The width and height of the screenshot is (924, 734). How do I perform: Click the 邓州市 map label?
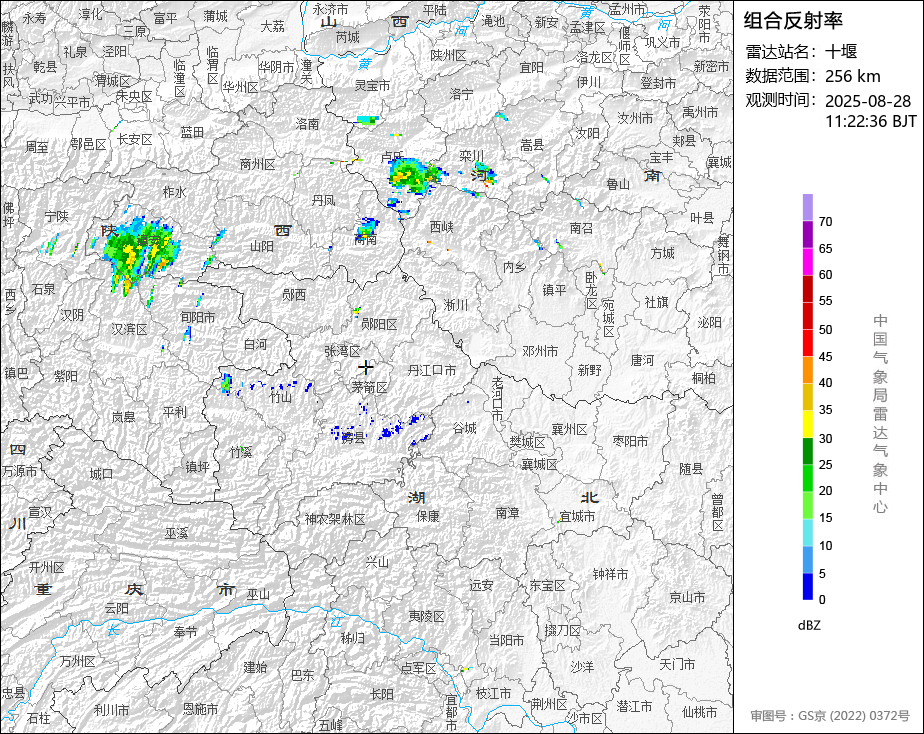click(540, 351)
